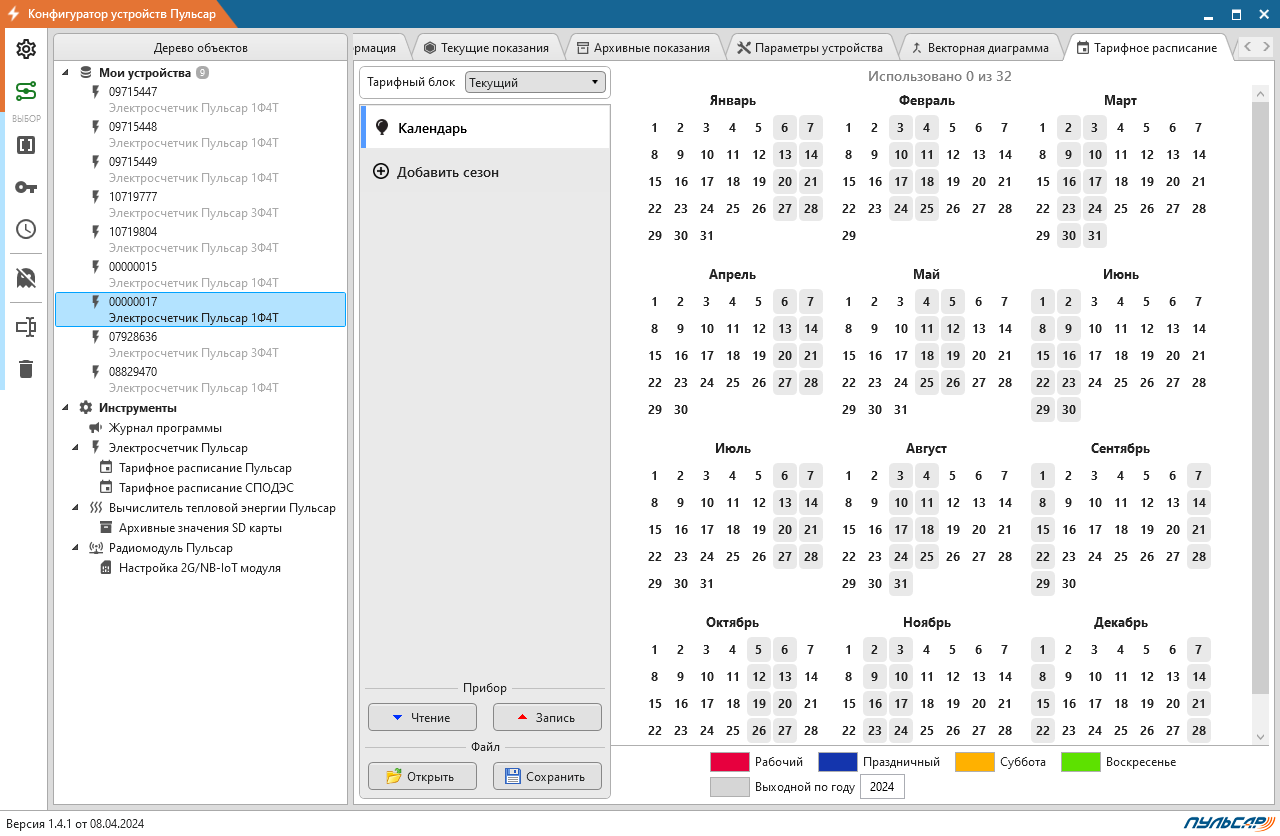This screenshot has width=1280, height=836.
Task: Click megaphone icon for Журнал программы
Action: pos(96,428)
